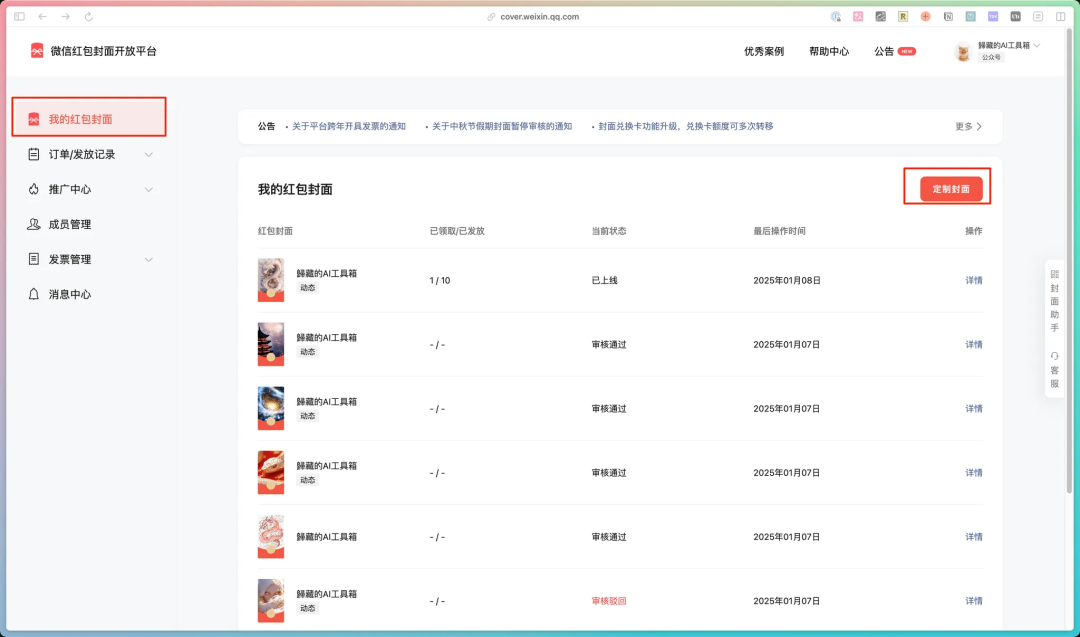Click the page's vertical scrollbar

pos(1070,262)
